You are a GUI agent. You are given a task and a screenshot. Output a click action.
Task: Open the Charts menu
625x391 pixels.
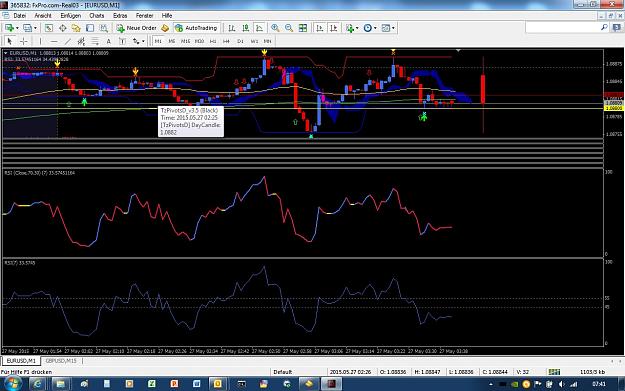click(x=97, y=16)
